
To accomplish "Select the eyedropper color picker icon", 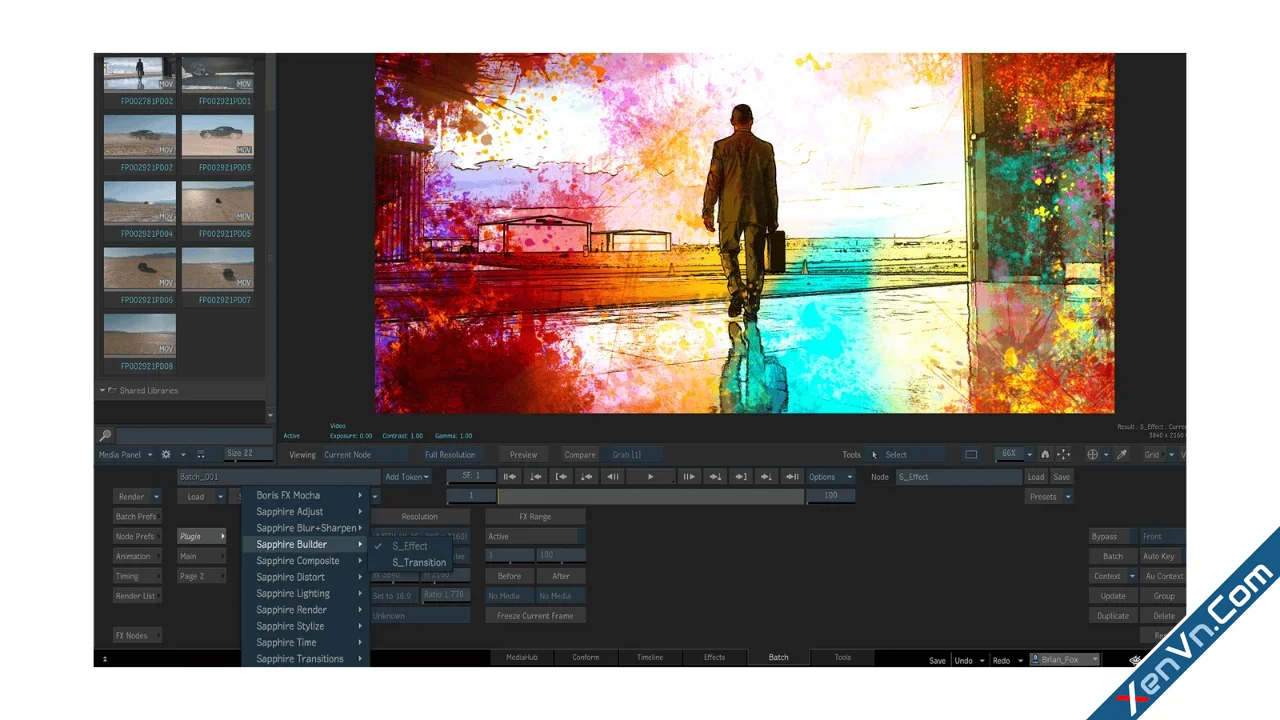I will coord(1122,455).
